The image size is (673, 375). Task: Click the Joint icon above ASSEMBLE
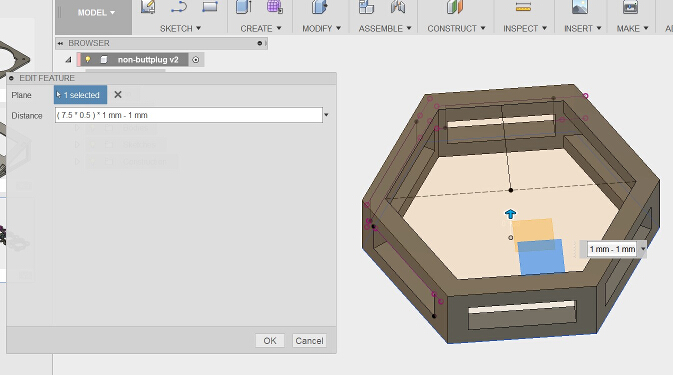tap(398, 7)
